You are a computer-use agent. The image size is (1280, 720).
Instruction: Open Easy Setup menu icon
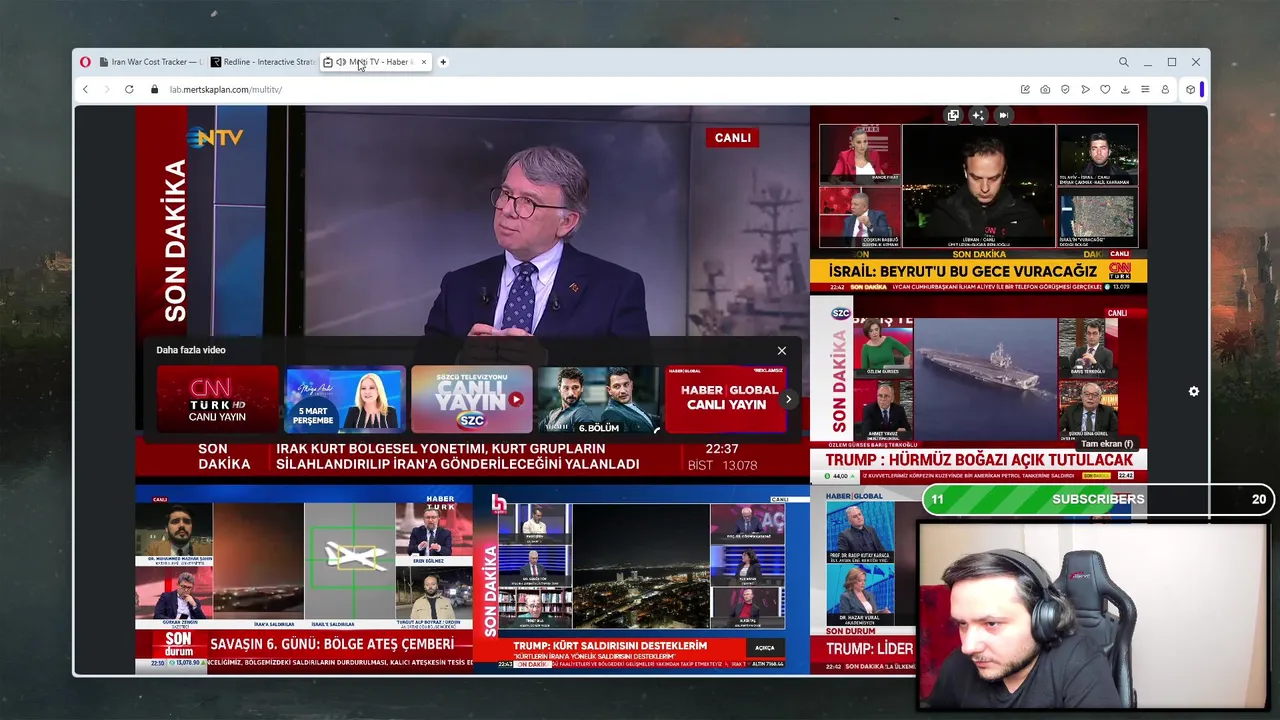[x=1145, y=89]
